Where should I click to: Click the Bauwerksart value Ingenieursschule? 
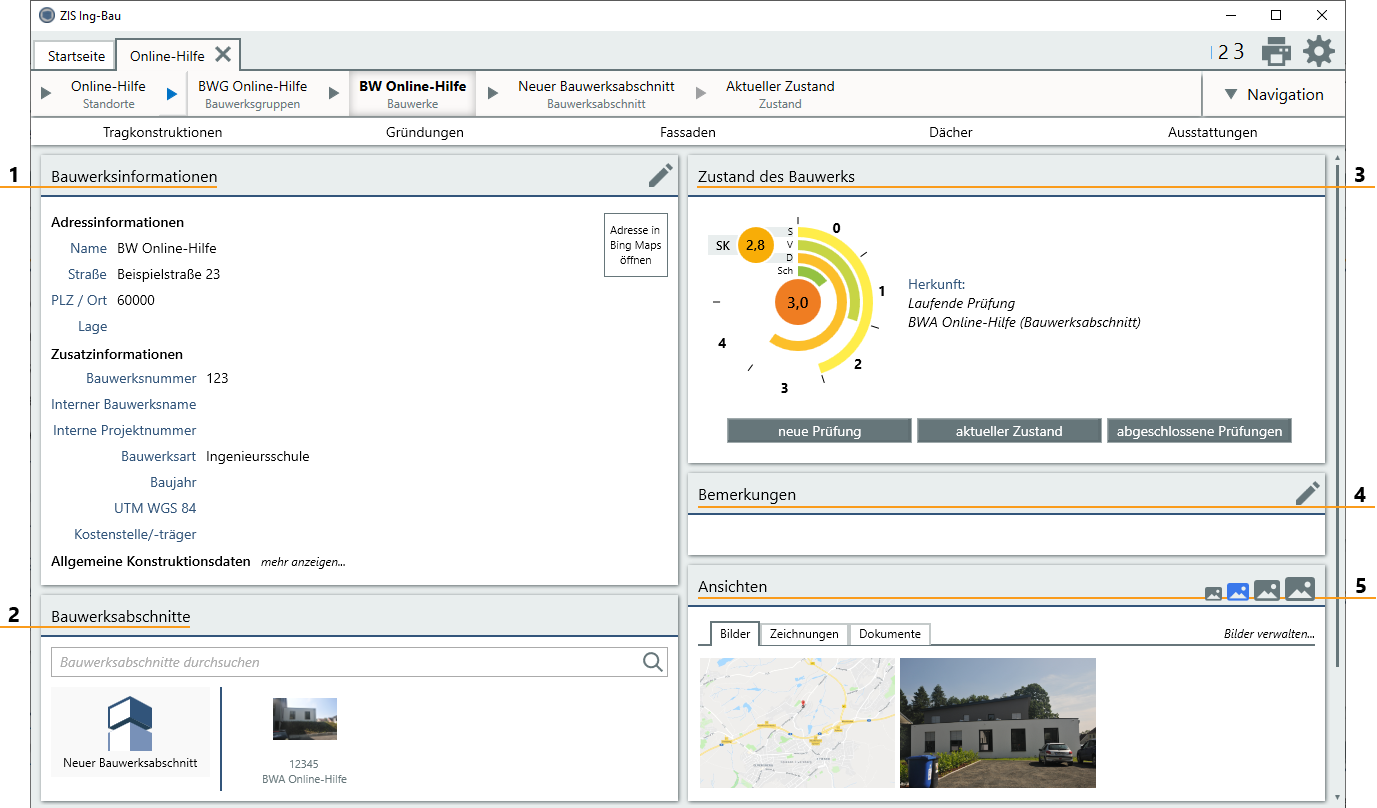(x=258, y=456)
